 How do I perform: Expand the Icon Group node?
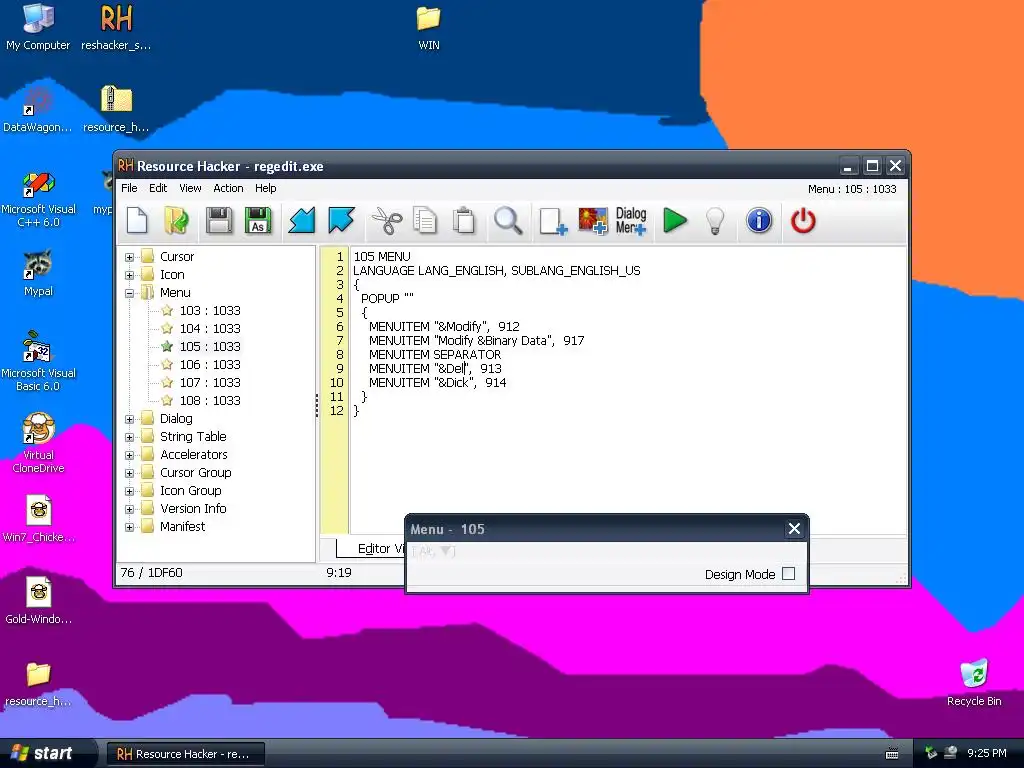129,491
